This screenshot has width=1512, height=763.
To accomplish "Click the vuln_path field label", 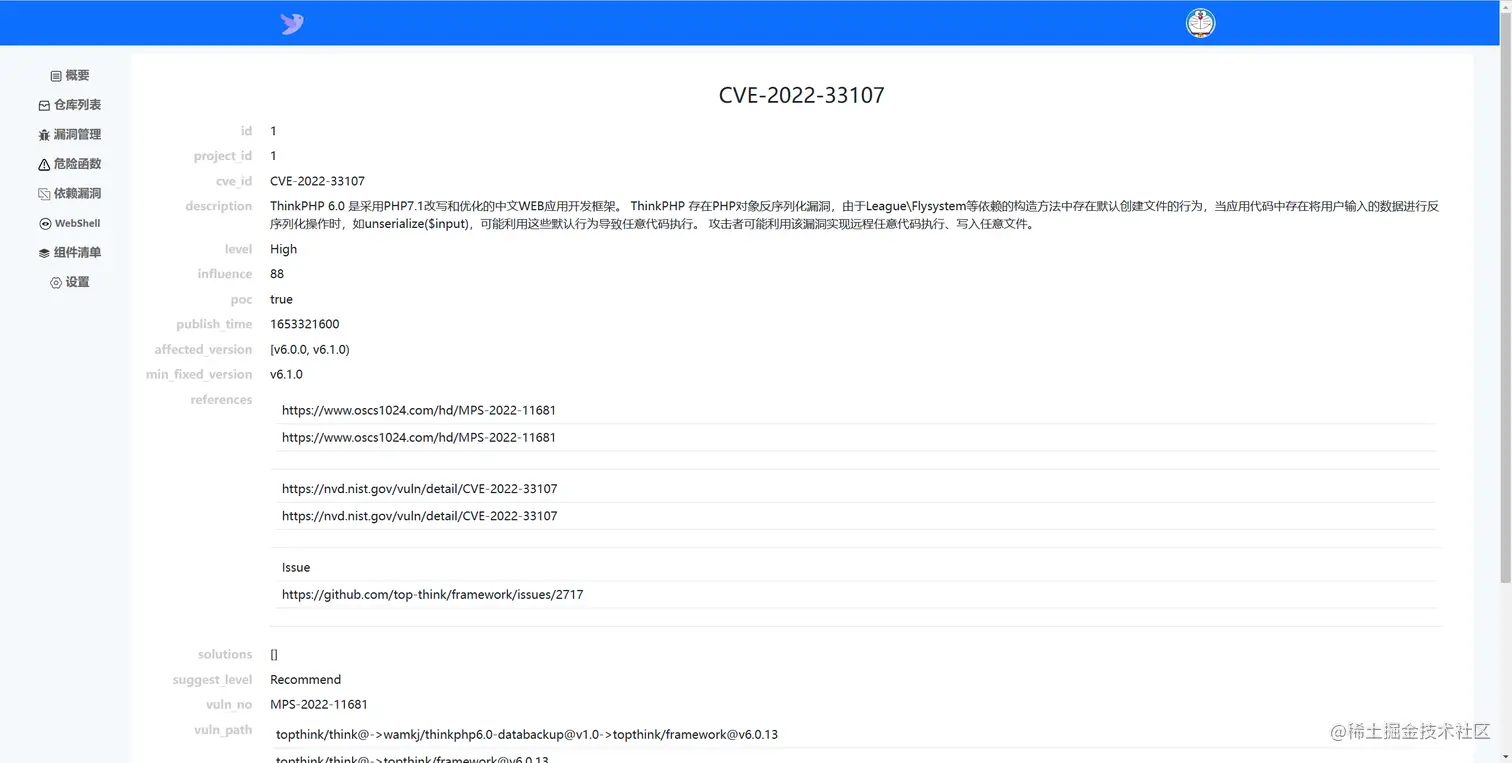I will tap(223, 730).
